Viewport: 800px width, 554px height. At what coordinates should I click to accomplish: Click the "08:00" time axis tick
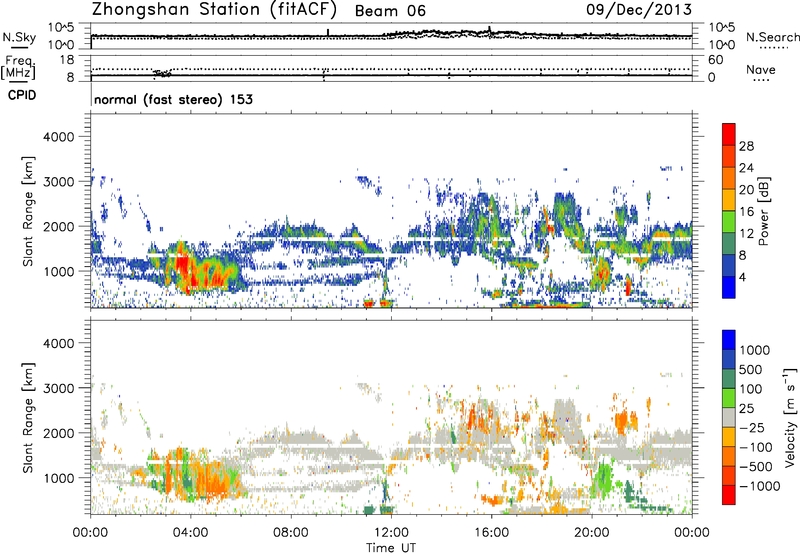click(x=291, y=533)
